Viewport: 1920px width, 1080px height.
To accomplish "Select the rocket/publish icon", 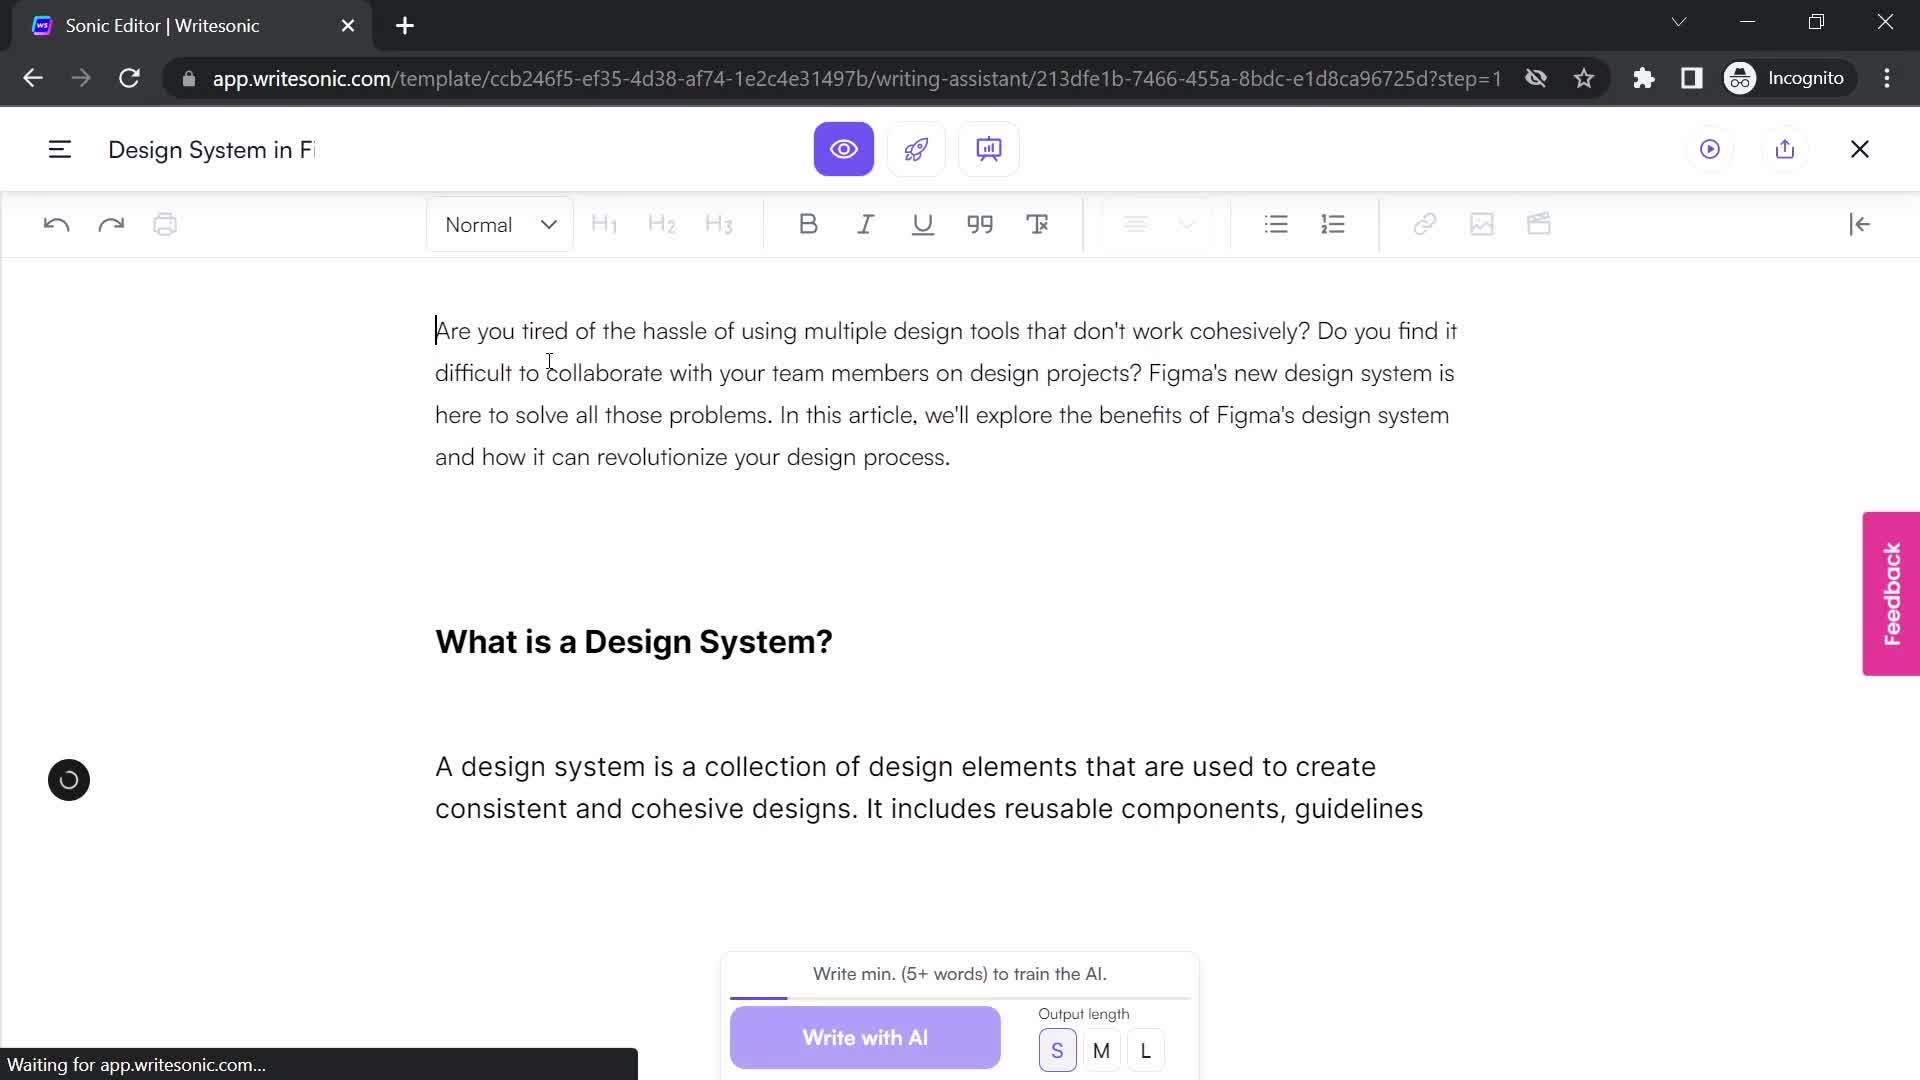I will [x=918, y=149].
